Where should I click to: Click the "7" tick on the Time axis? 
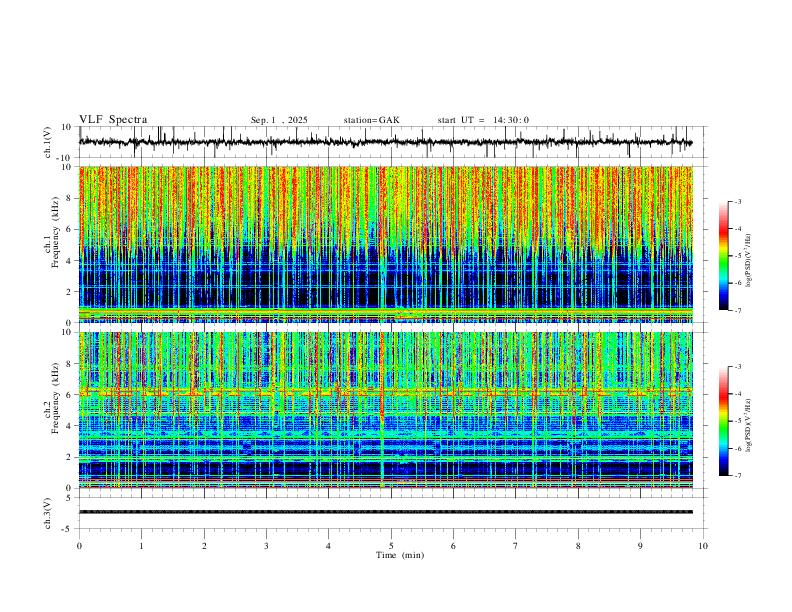tap(516, 546)
